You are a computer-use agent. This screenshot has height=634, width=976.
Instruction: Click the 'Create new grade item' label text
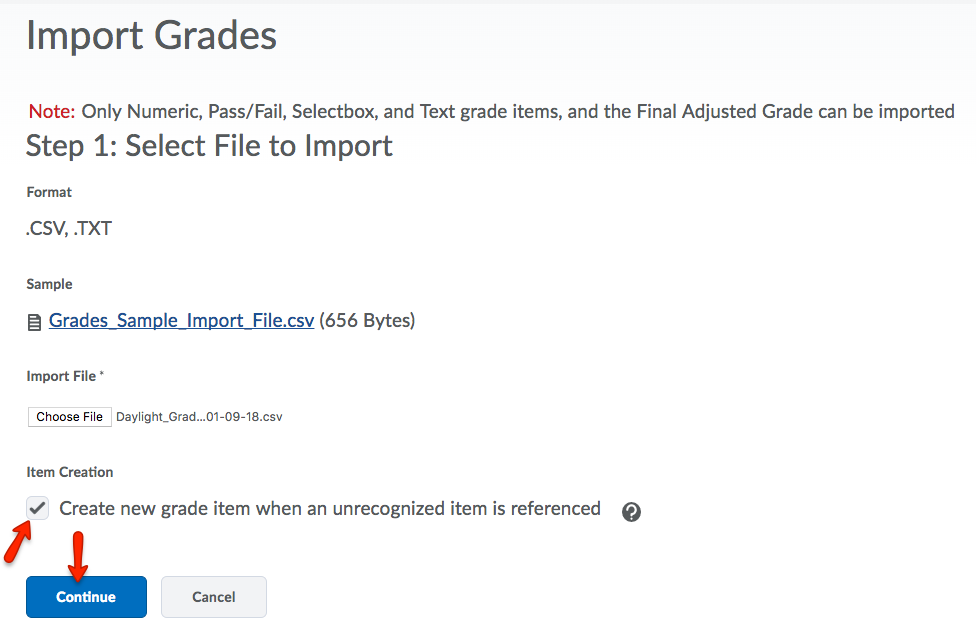click(330, 508)
